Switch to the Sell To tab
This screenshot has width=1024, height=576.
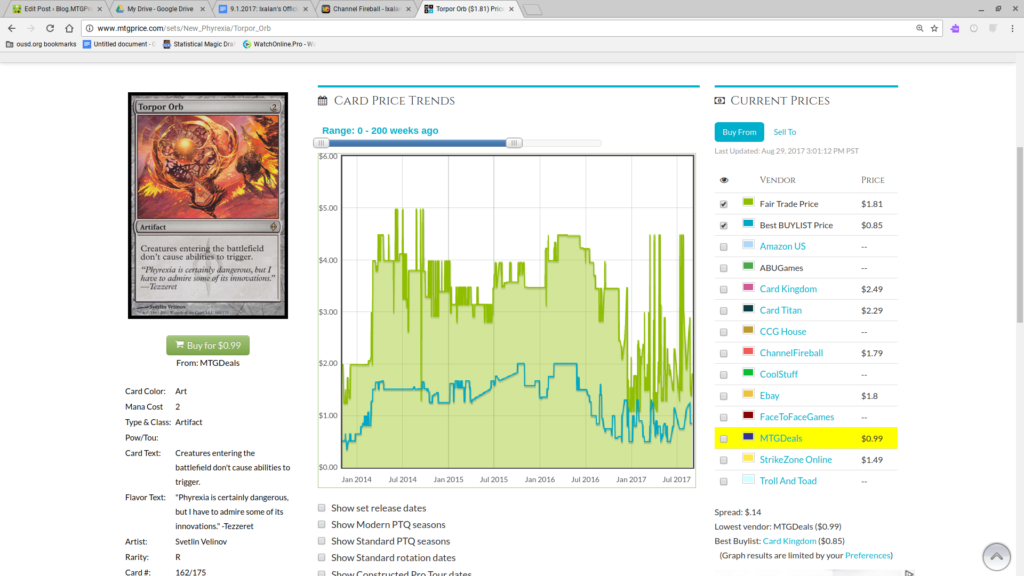point(784,132)
